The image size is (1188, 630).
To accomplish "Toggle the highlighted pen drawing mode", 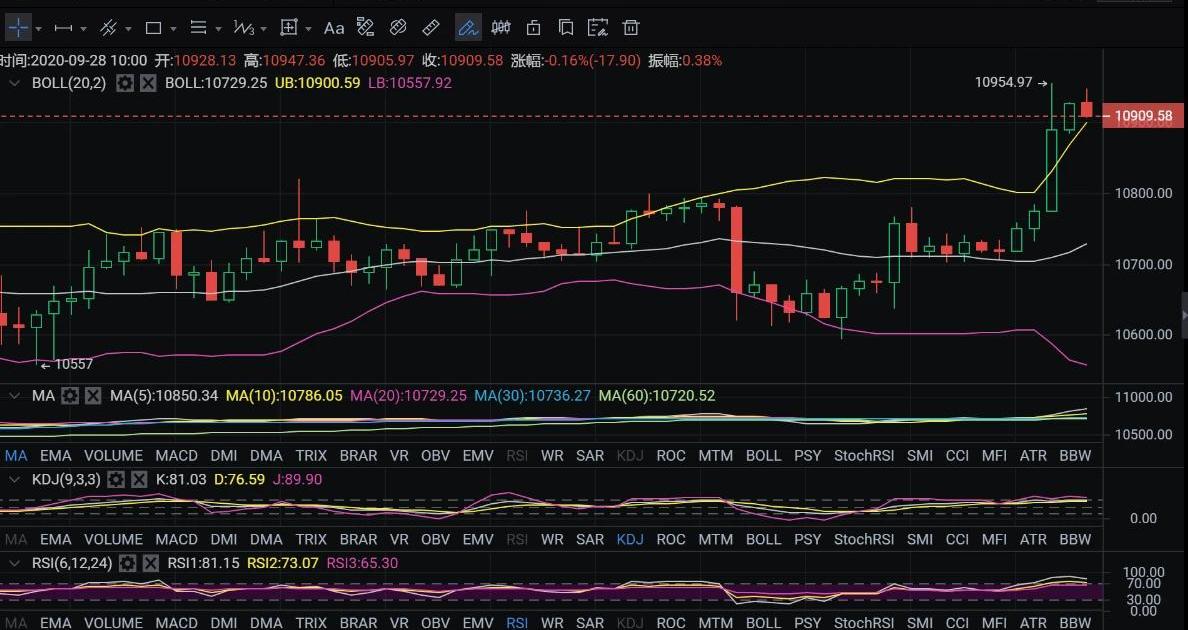I will coord(467,27).
